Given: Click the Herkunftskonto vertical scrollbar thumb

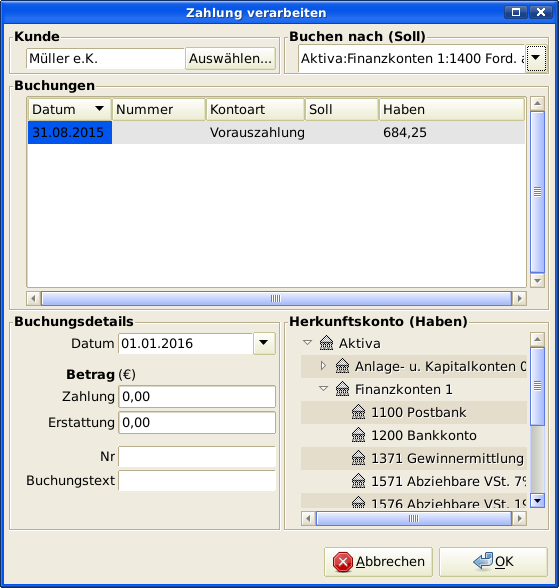Looking at the screenshot, I should [537, 386].
